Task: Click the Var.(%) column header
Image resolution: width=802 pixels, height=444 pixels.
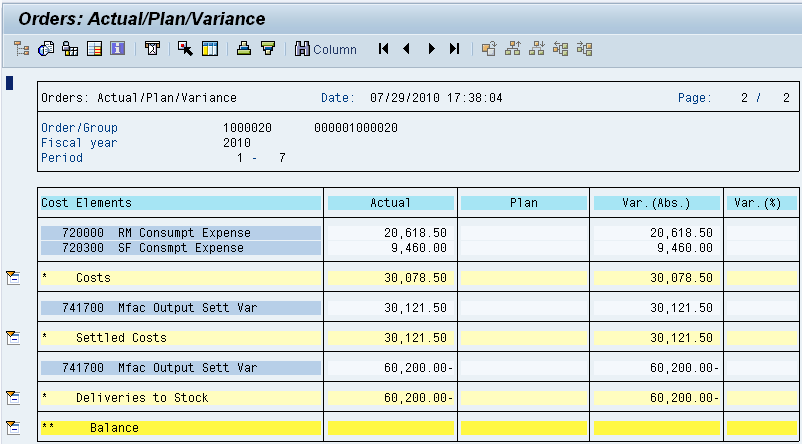Action: [x=762, y=203]
